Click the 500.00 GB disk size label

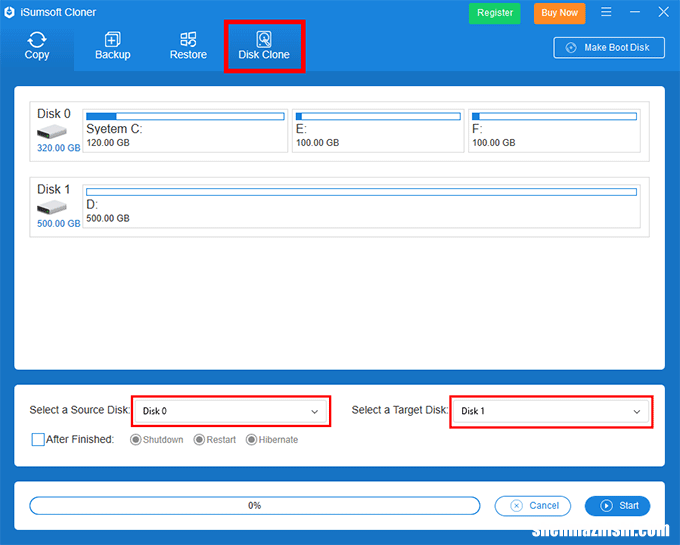[59, 223]
